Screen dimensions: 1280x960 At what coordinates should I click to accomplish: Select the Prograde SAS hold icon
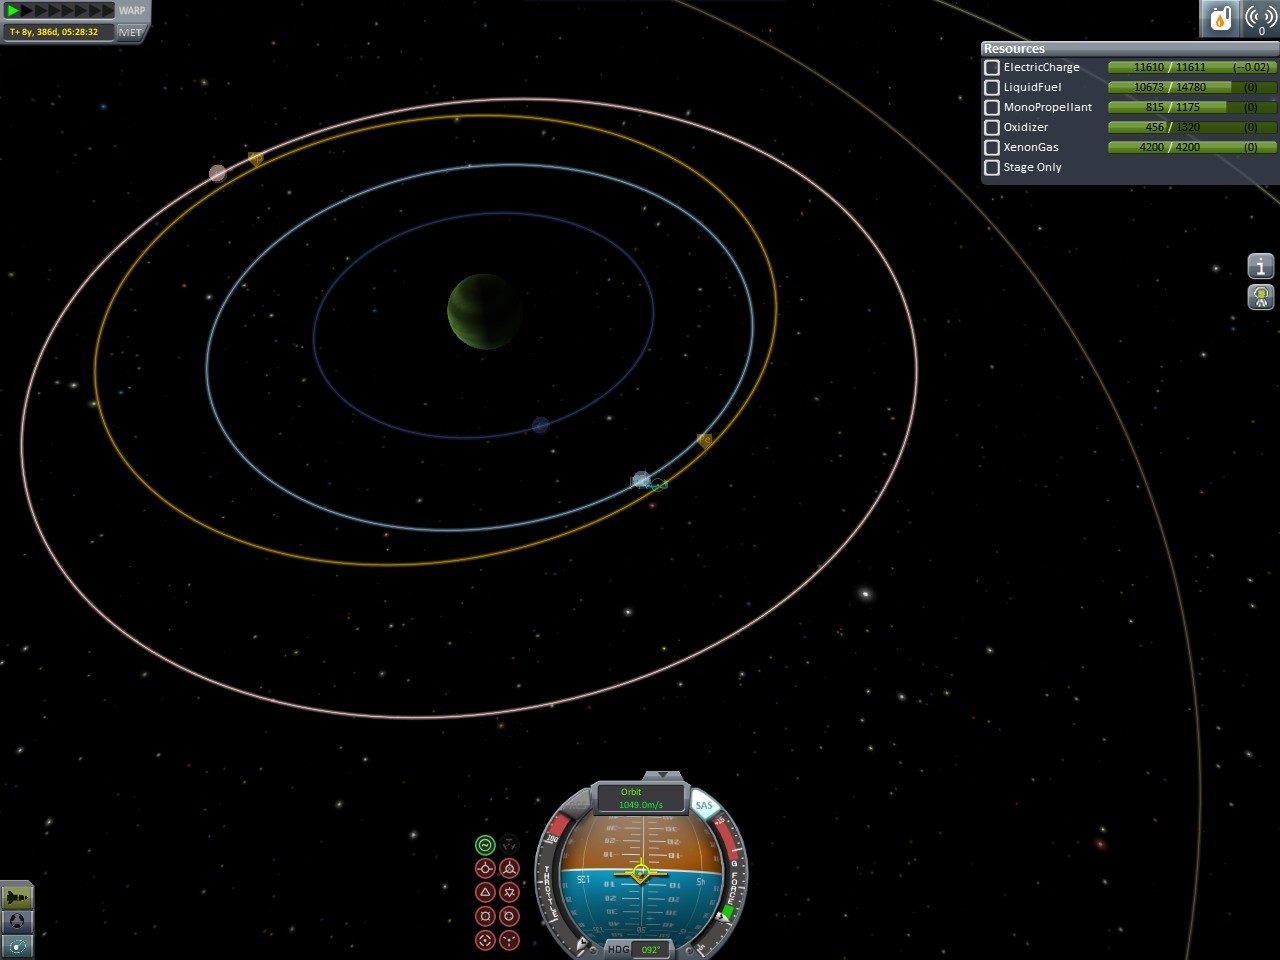pyautogui.click(x=485, y=869)
